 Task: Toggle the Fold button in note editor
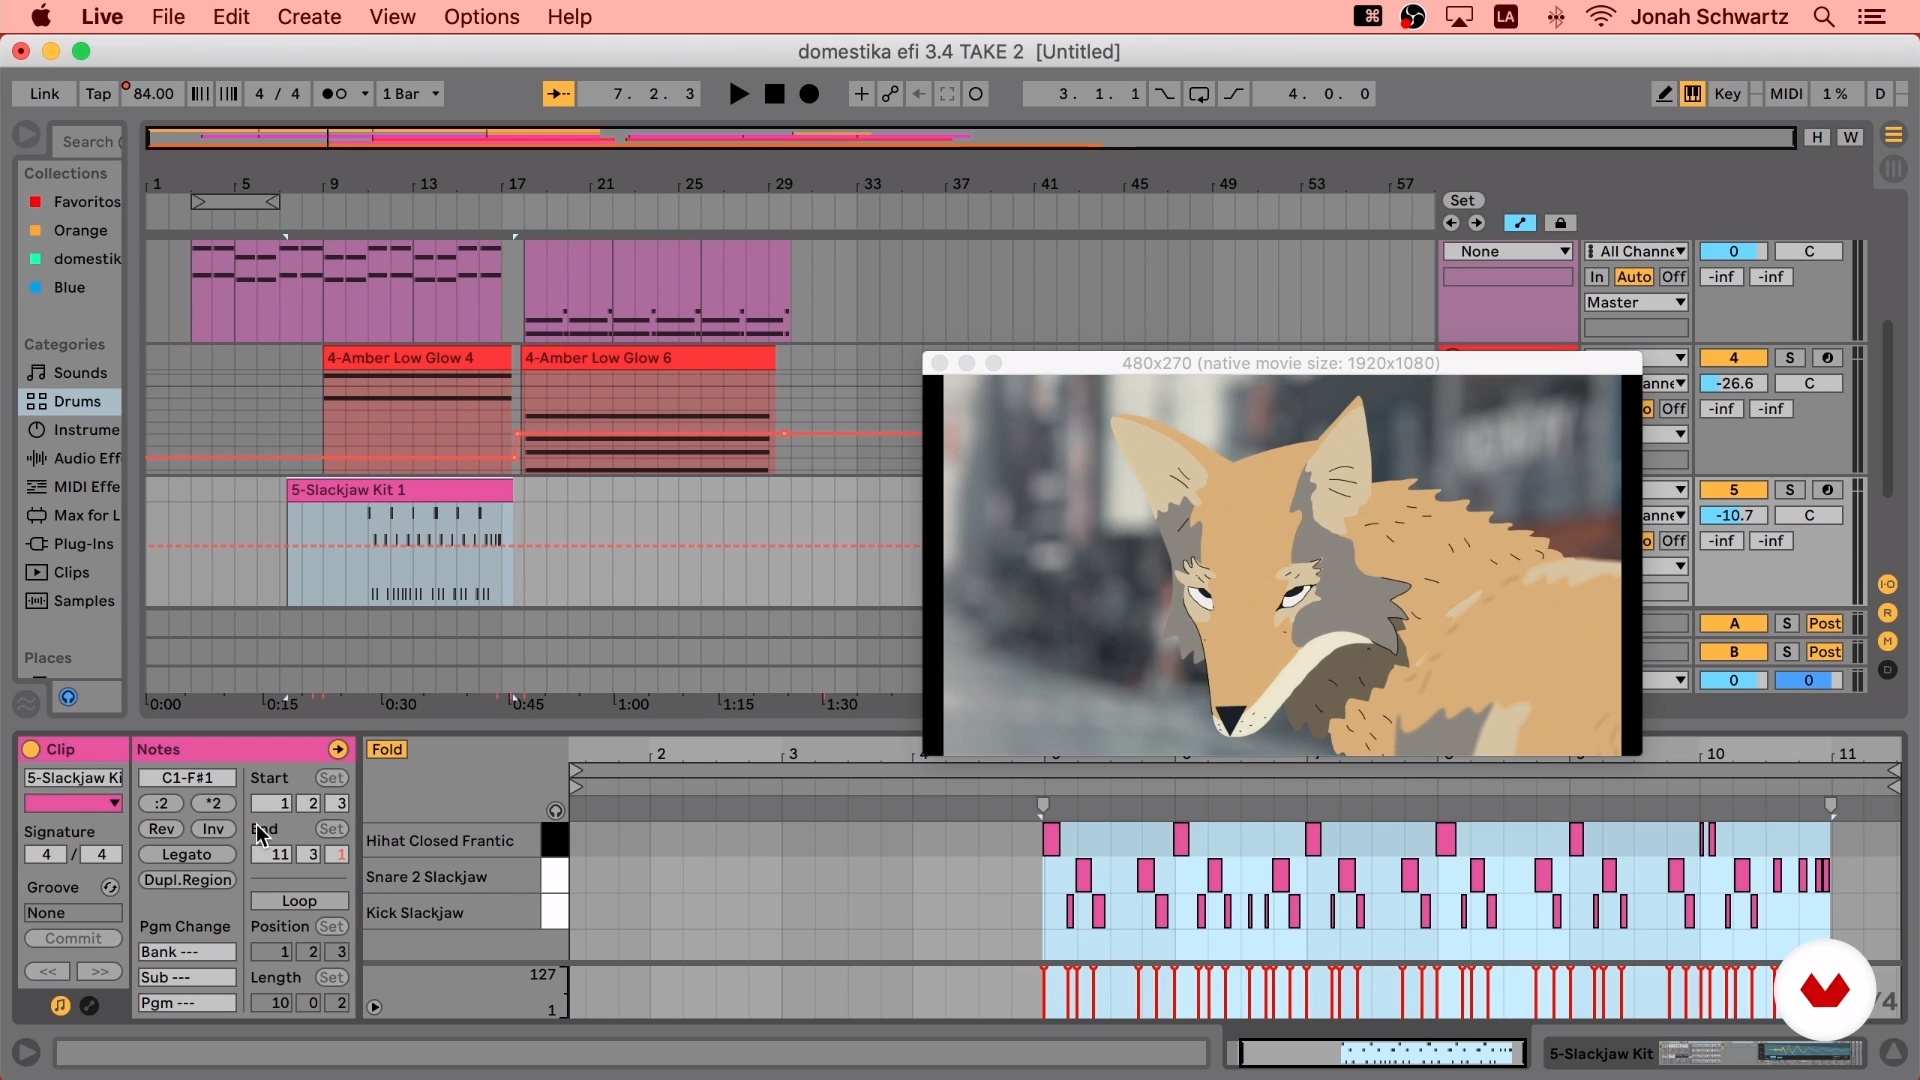[387, 750]
